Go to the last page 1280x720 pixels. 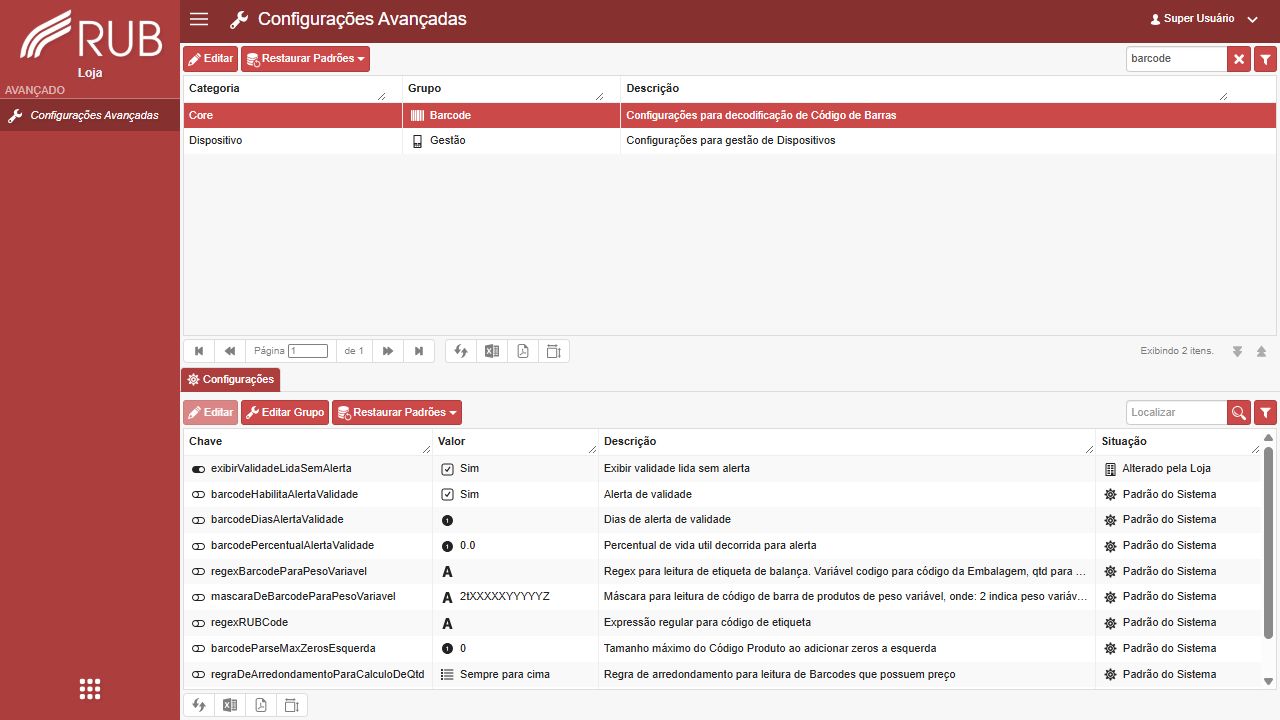419,351
